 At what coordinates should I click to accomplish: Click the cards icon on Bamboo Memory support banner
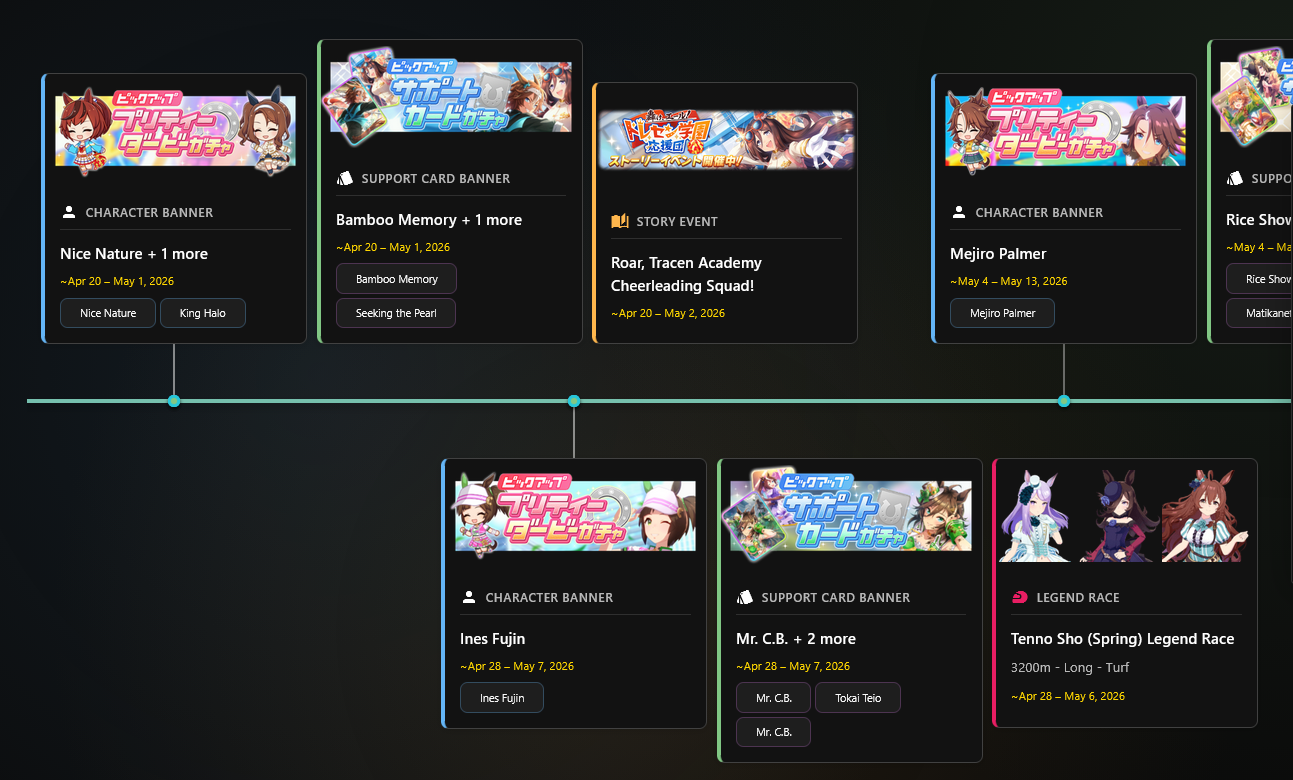[345, 178]
